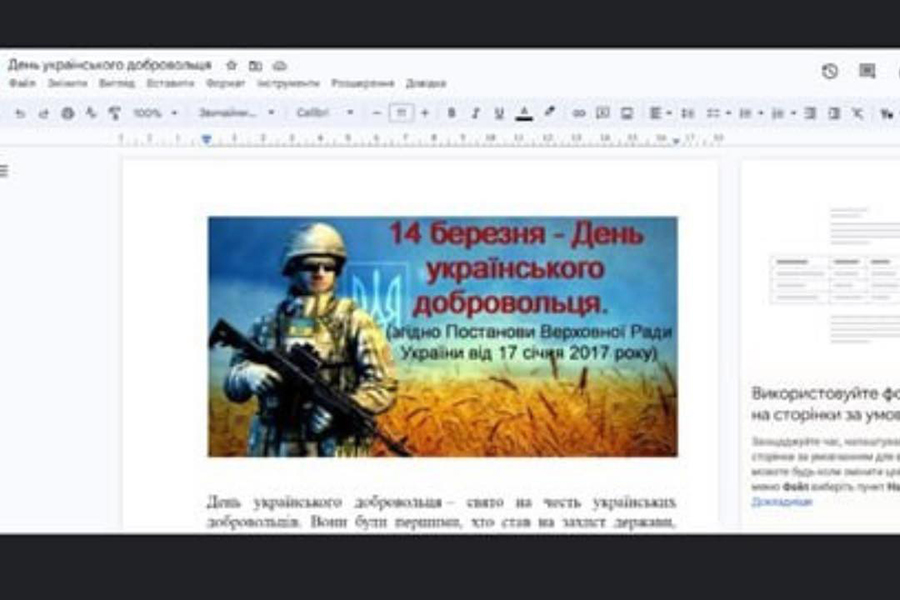Select the soldier banner image in document
This screenshot has width=900, height=600.
point(442,336)
